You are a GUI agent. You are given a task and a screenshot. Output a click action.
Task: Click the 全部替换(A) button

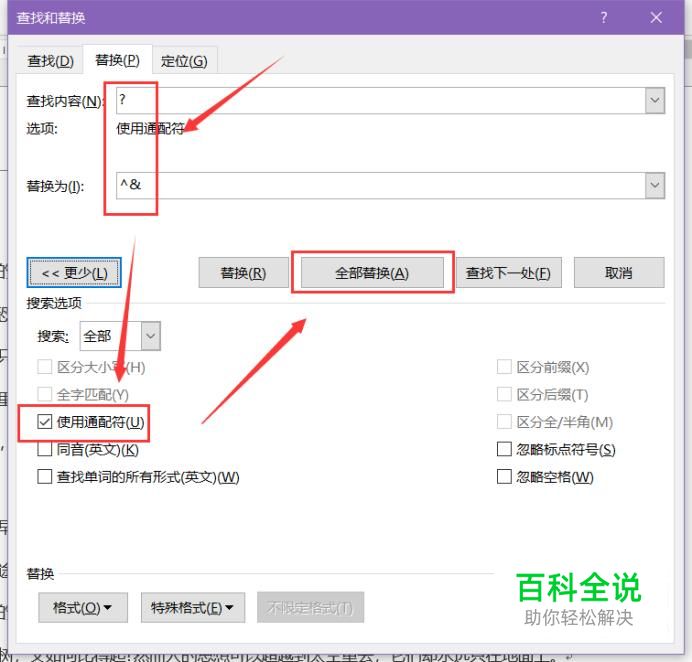pyautogui.click(x=372, y=273)
